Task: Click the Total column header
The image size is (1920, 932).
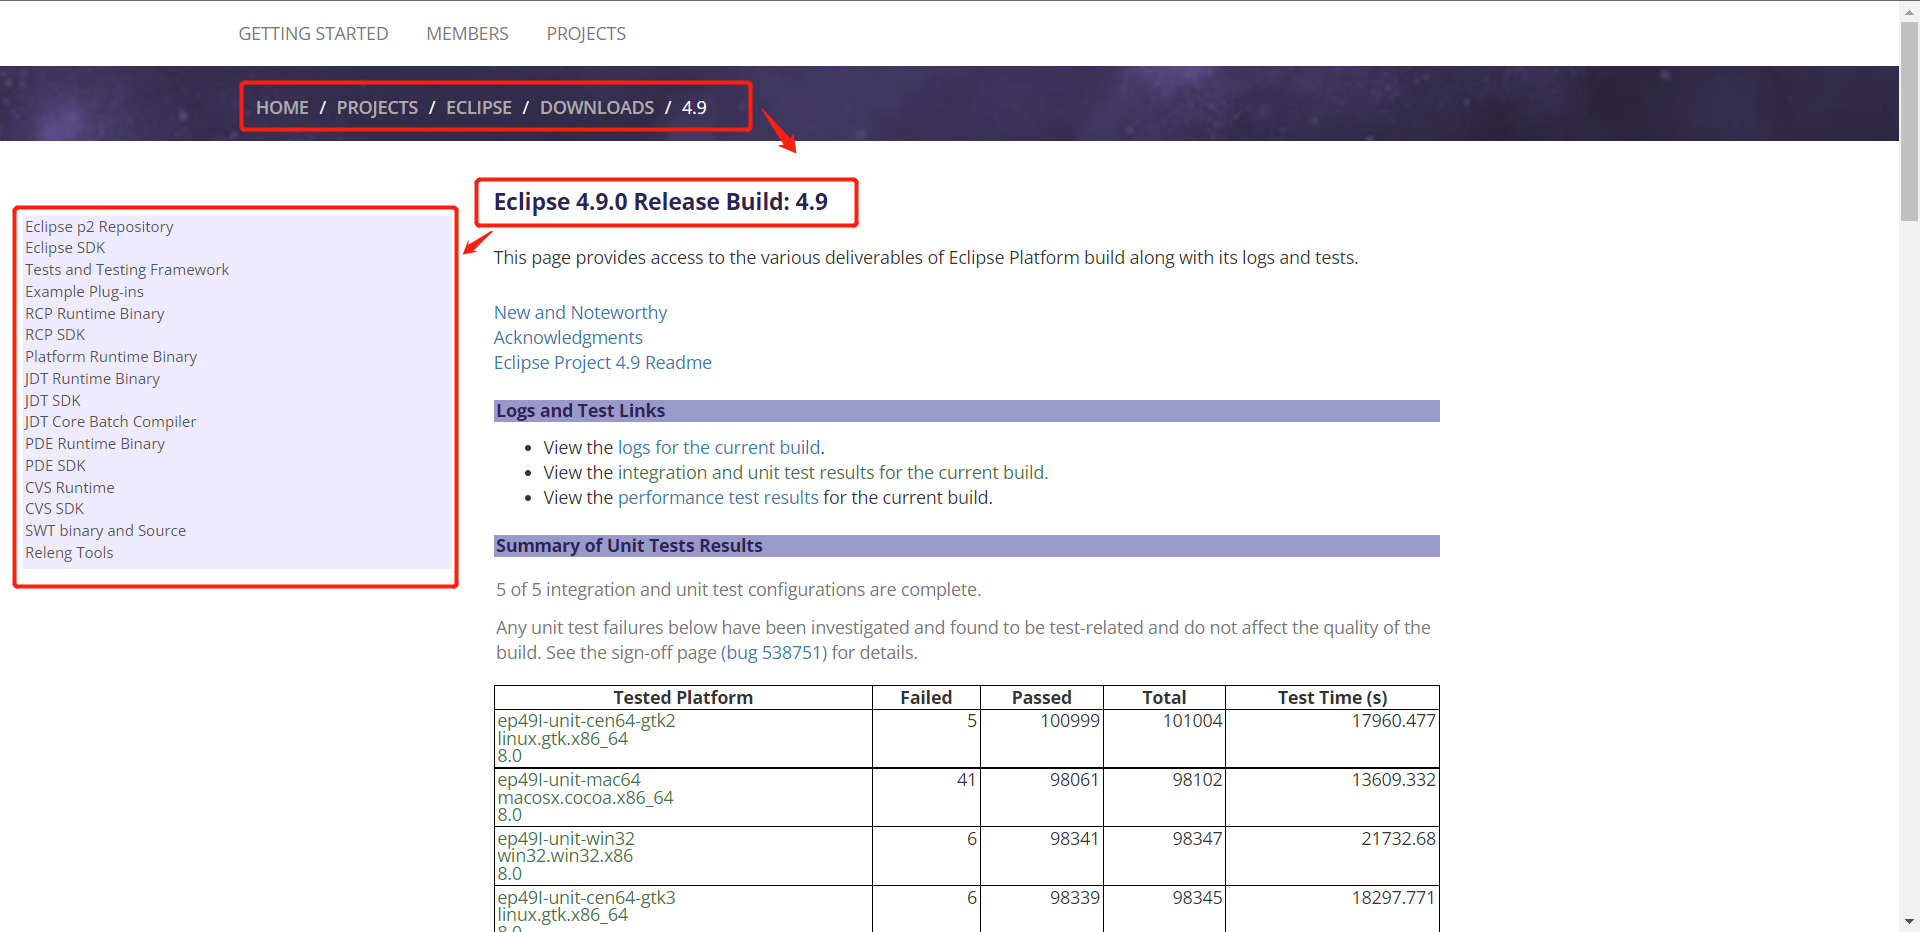Action: [1164, 698]
